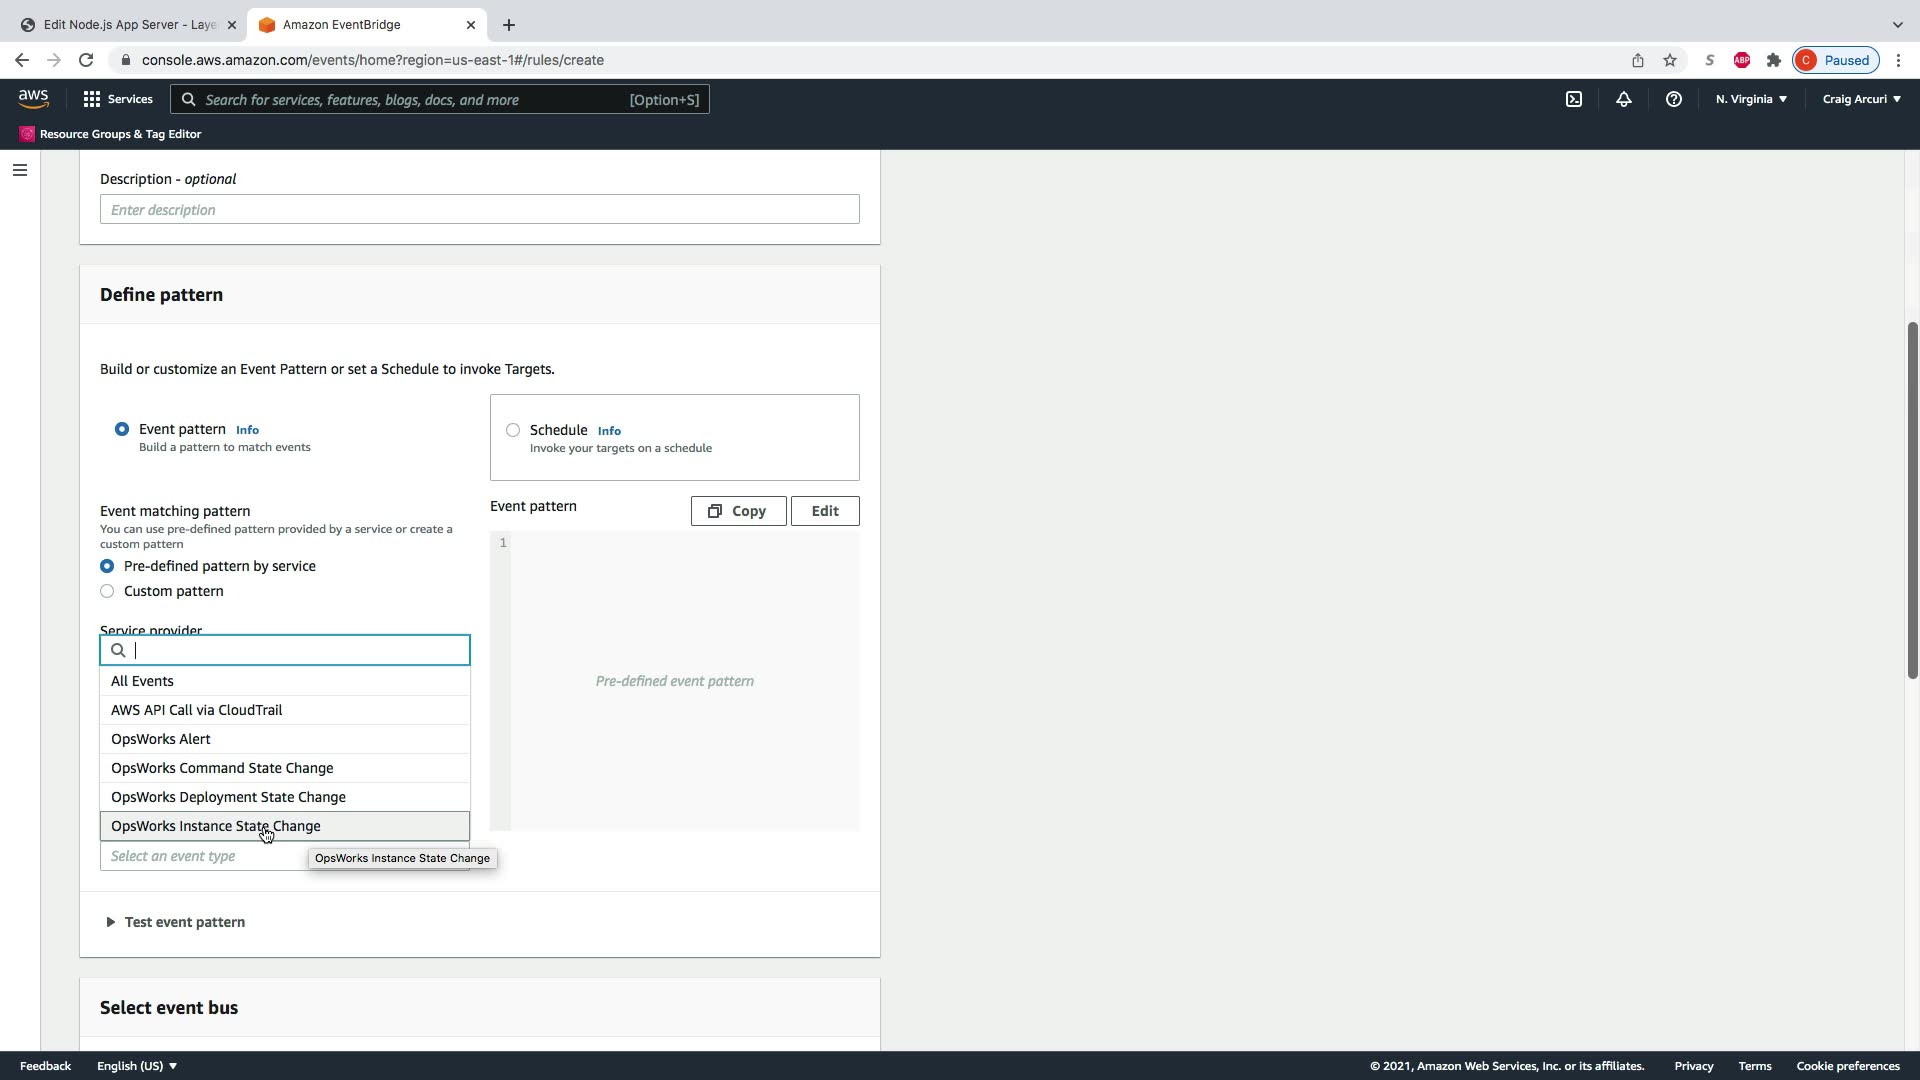Select the Schedule radio option

pos(513,430)
